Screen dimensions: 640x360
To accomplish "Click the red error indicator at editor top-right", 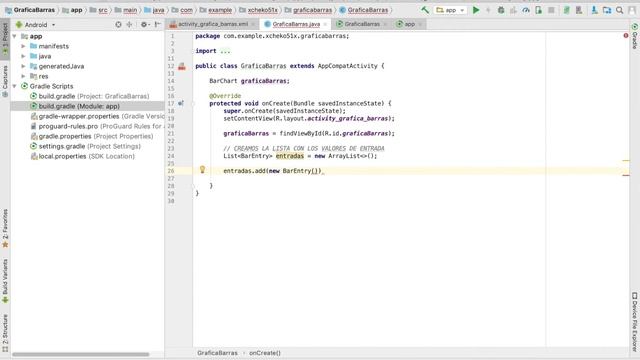I will pyautogui.click(x=626, y=36).
